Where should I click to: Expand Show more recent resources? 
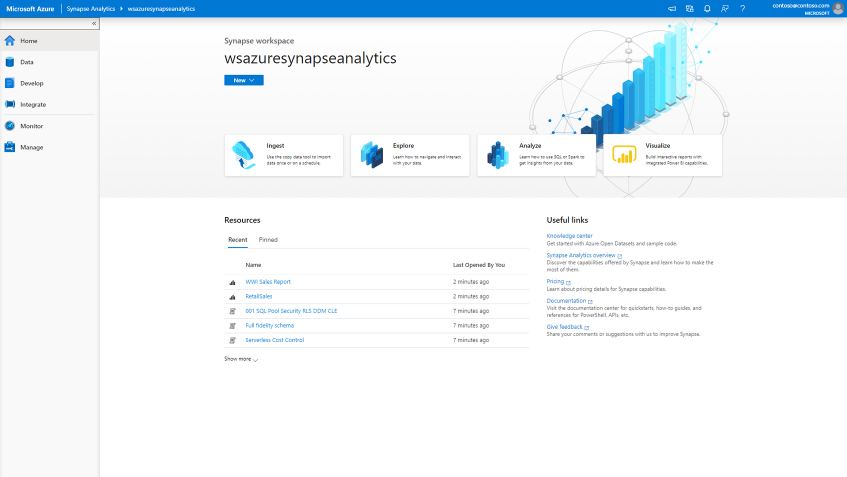(x=241, y=358)
